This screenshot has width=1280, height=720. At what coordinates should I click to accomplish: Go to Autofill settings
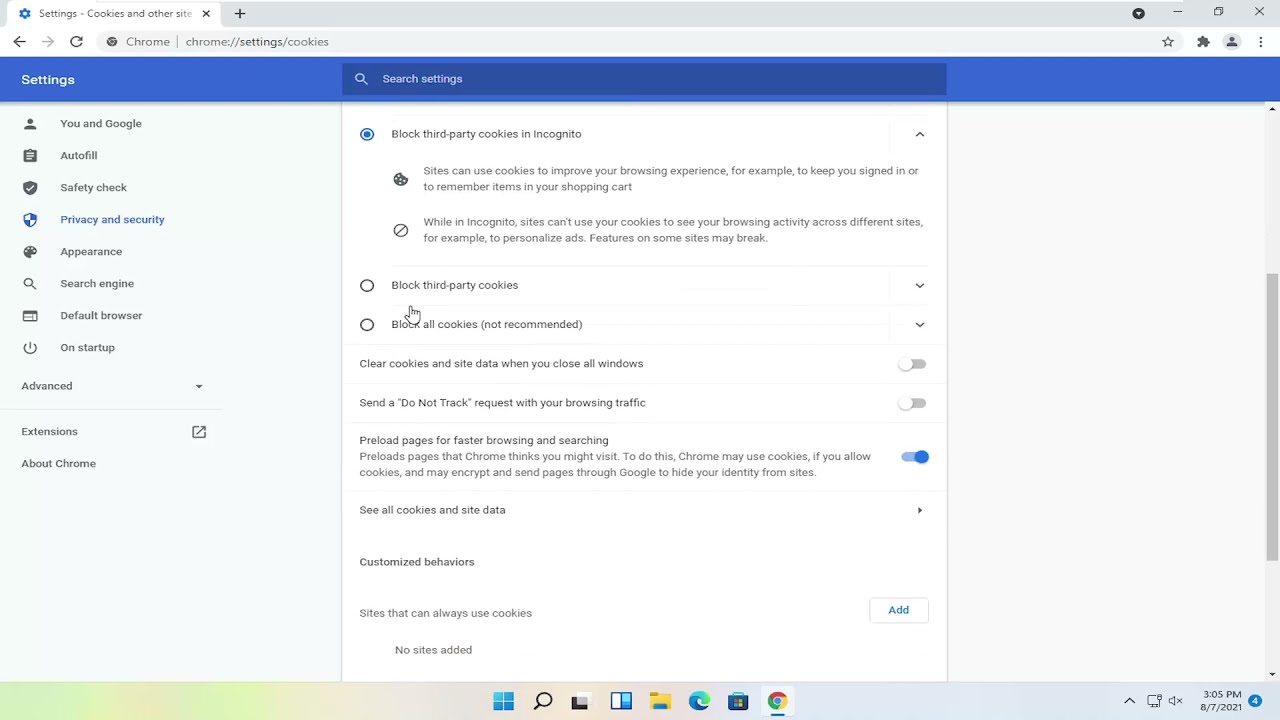(x=78, y=156)
